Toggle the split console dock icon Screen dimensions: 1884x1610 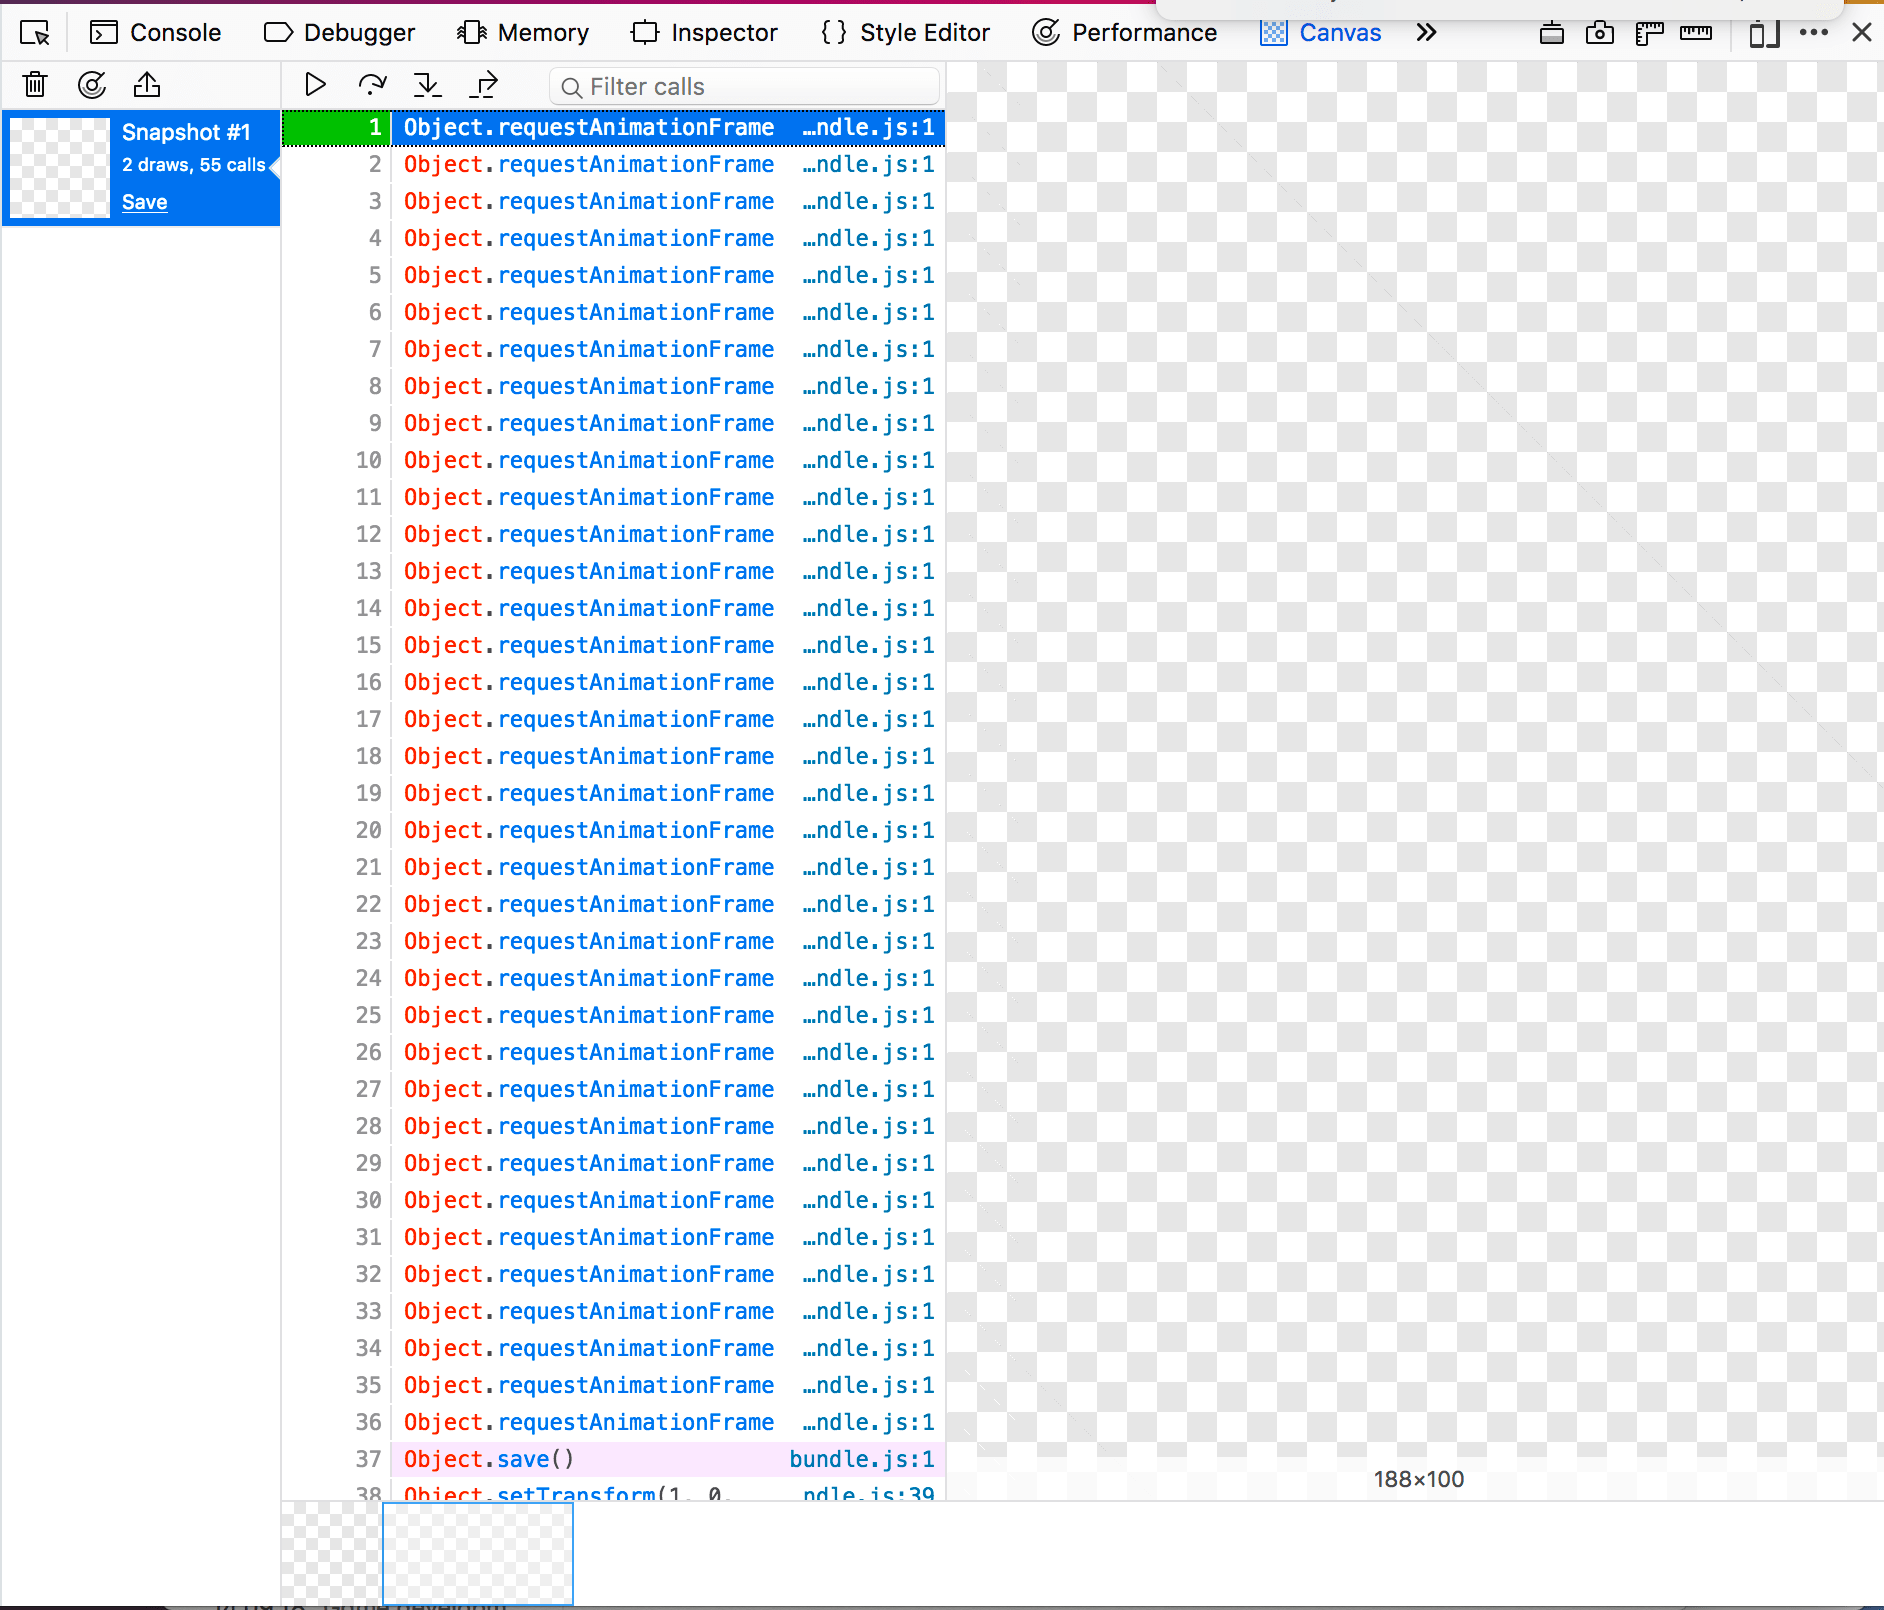(1553, 33)
